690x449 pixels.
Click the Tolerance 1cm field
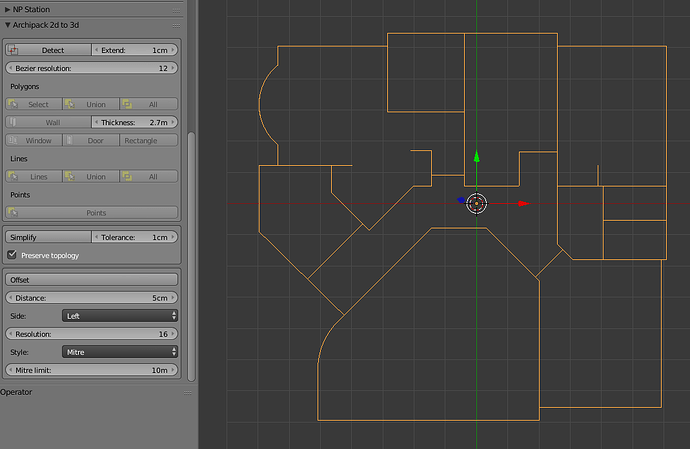(x=135, y=237)
